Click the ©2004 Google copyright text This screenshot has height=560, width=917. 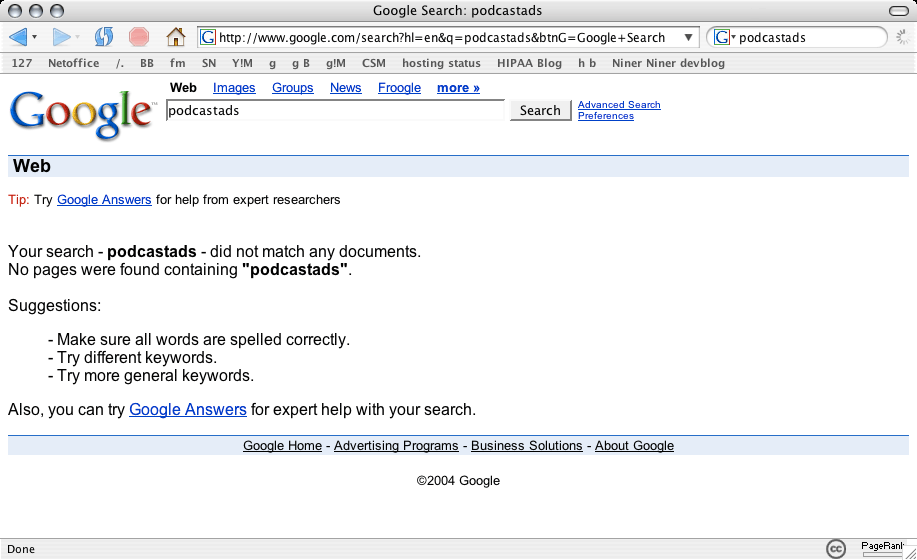(458, 481)
